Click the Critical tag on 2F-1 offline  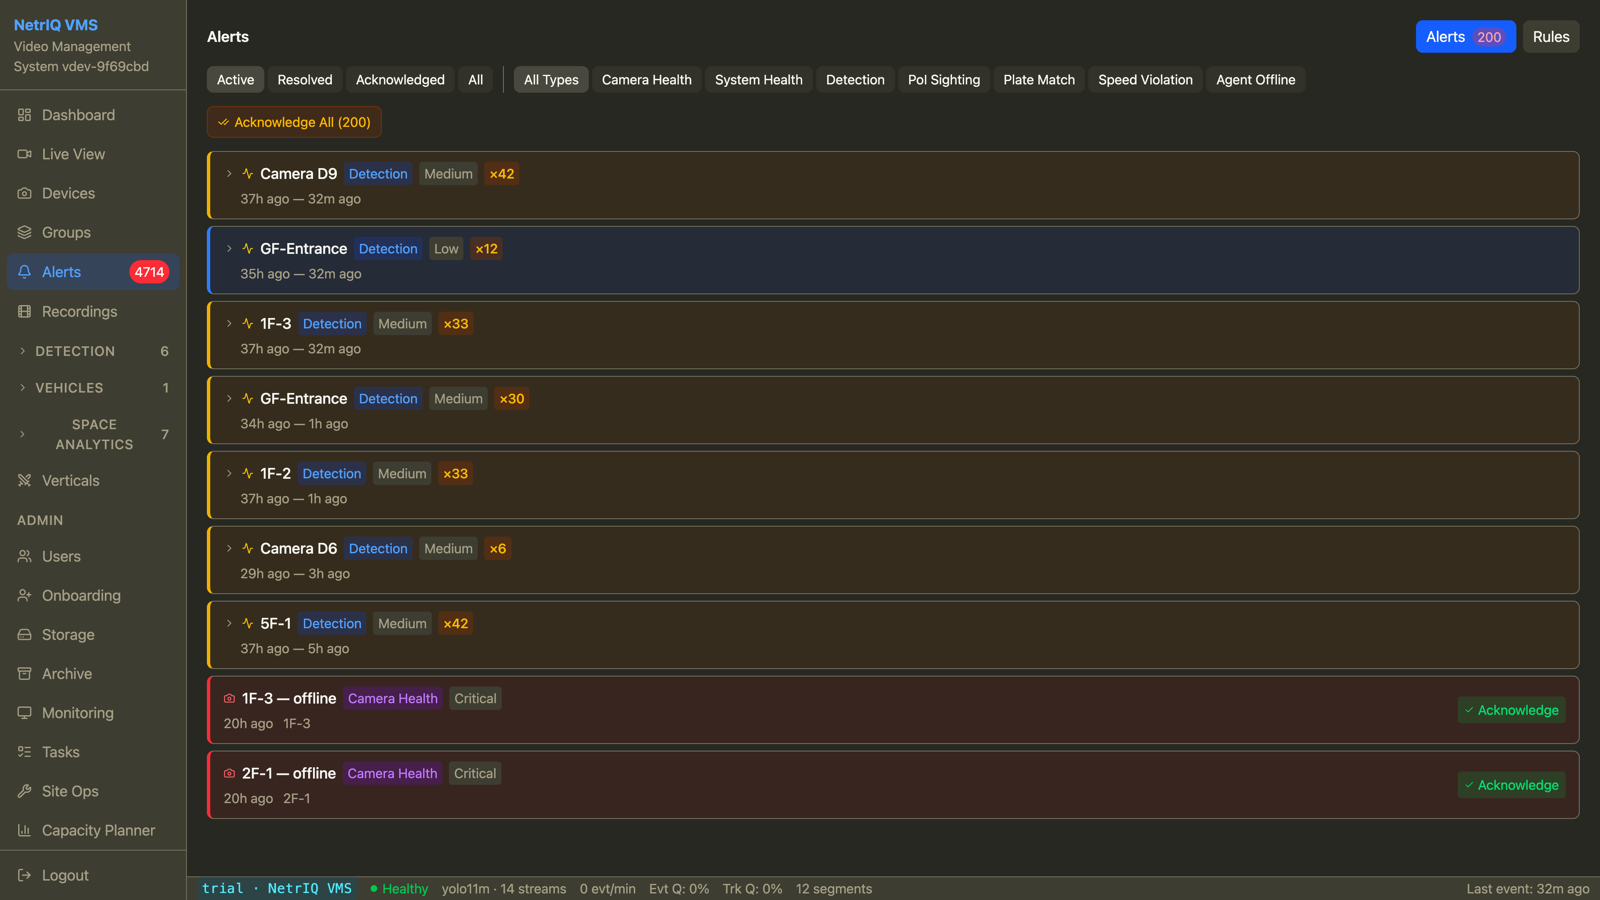[x=475, y=774]
